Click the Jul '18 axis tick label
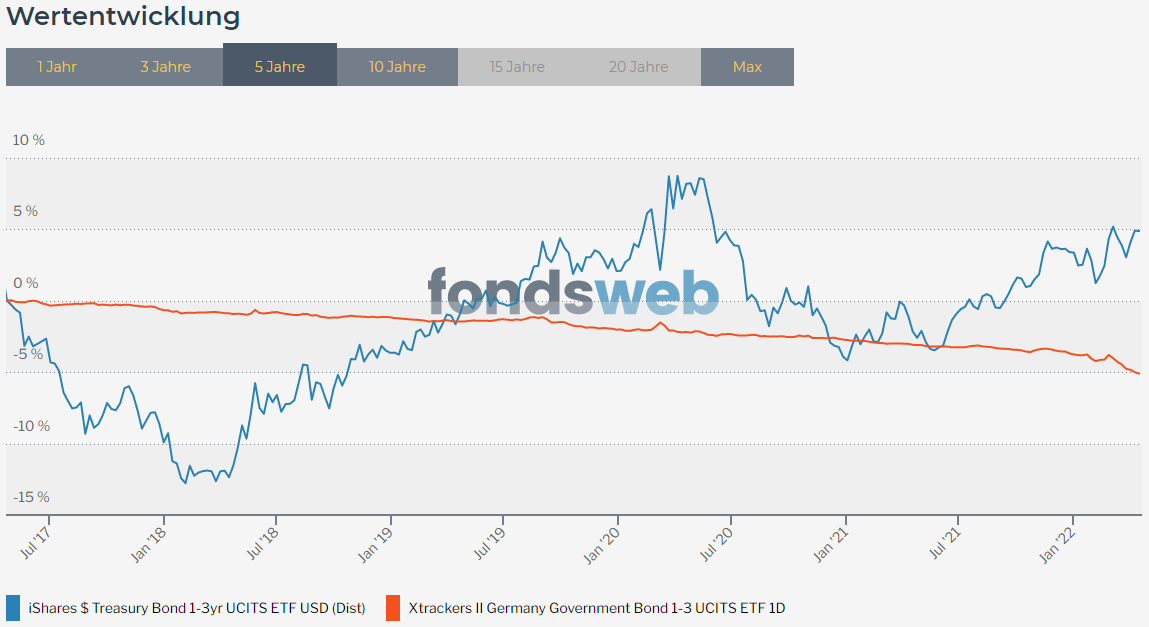 click(x=262, y=543)
